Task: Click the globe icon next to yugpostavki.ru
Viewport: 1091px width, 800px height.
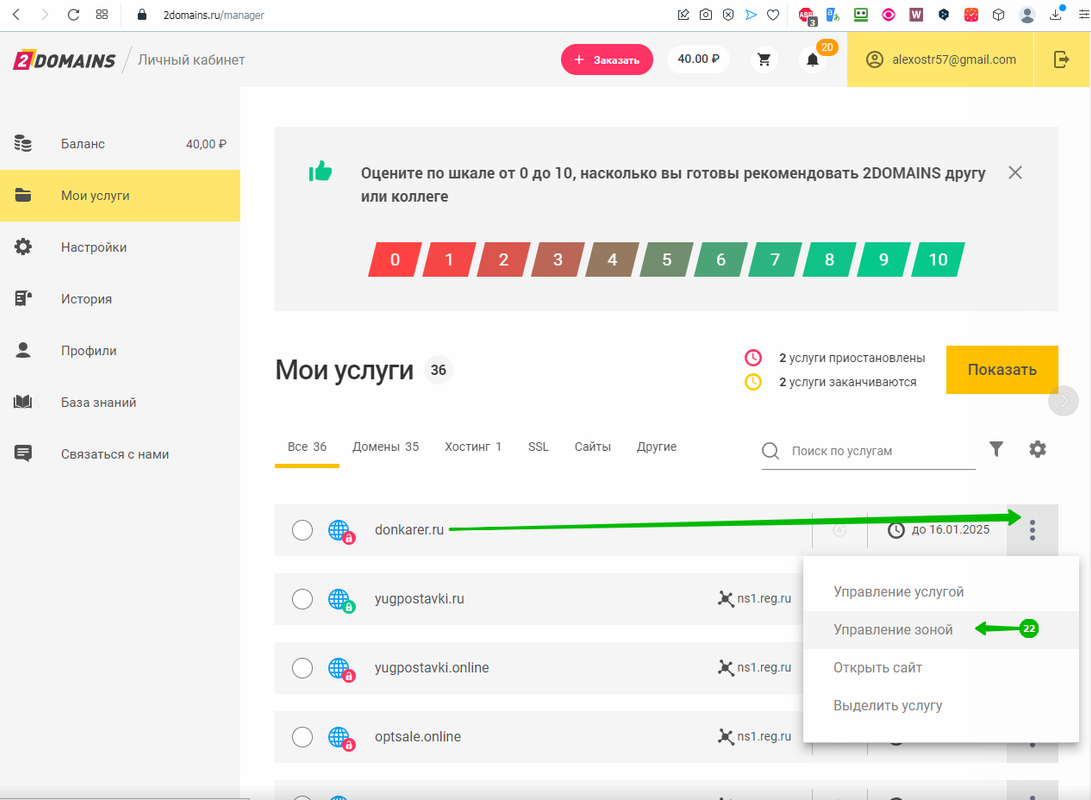Action: coord(341,600)
